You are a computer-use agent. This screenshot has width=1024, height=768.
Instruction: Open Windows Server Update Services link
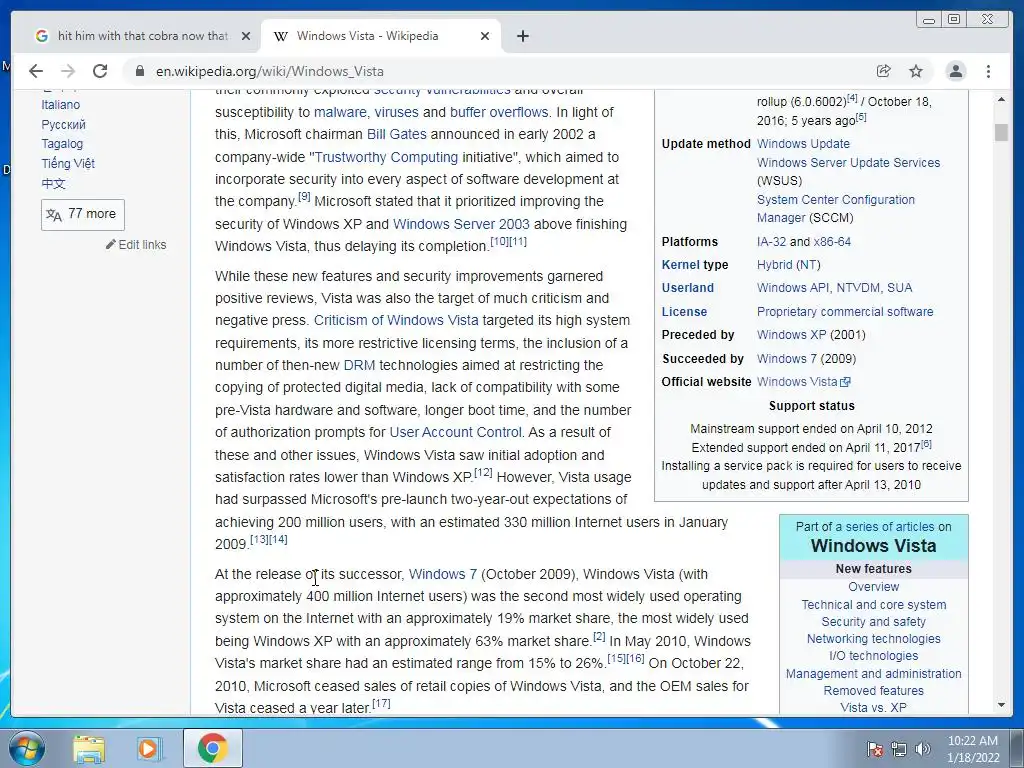(x=848, y=163)
